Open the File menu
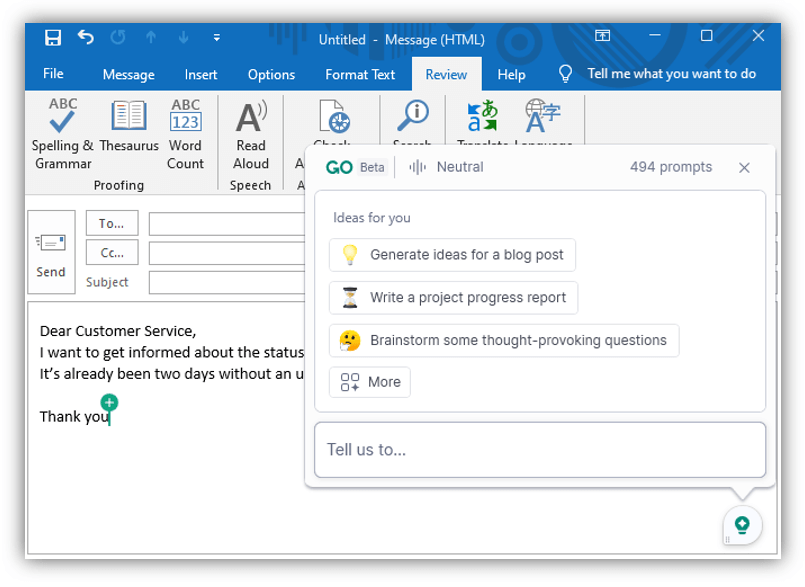 (53, 74)
